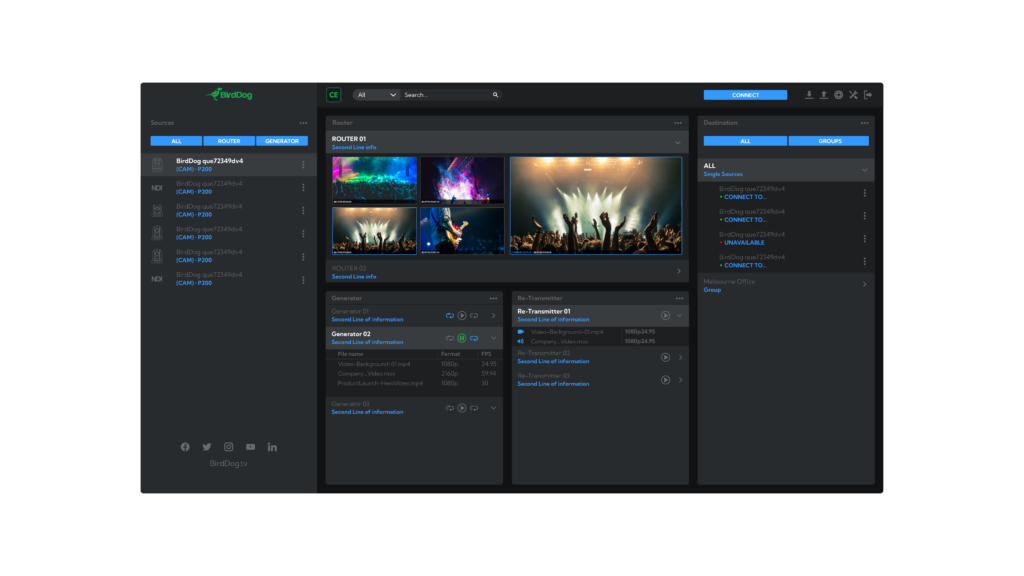Screen dimensions: 1024x576
Task: Play Re-Transmitter 02
Action: tap(665, 357)
